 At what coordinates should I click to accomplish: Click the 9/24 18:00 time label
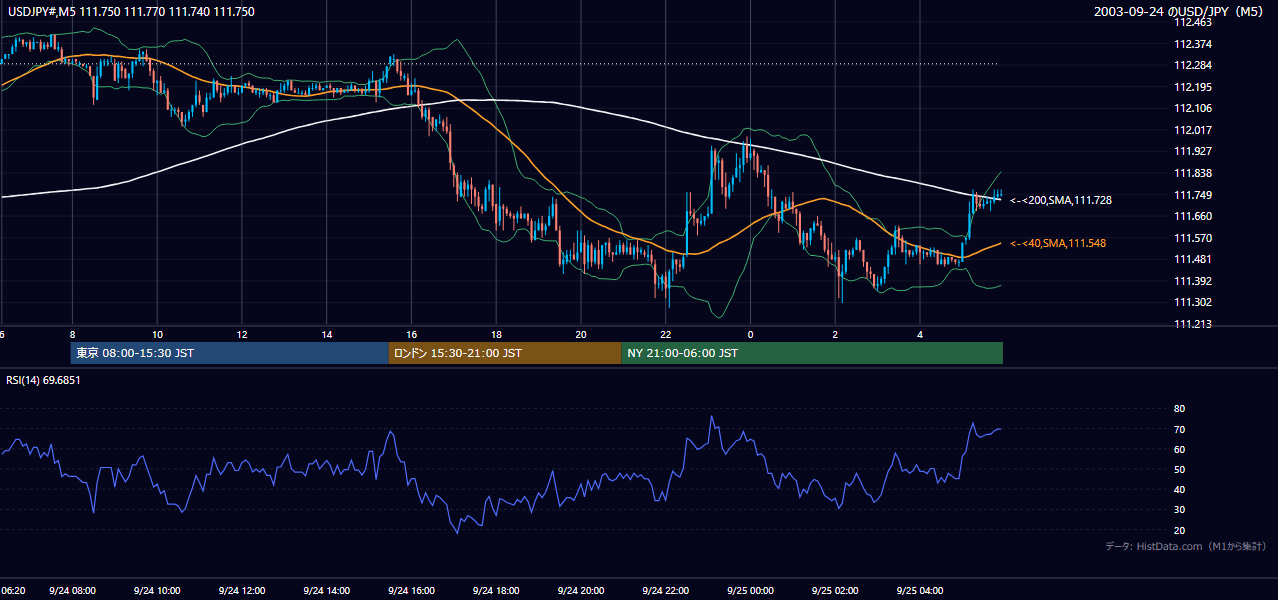[496, 591]
